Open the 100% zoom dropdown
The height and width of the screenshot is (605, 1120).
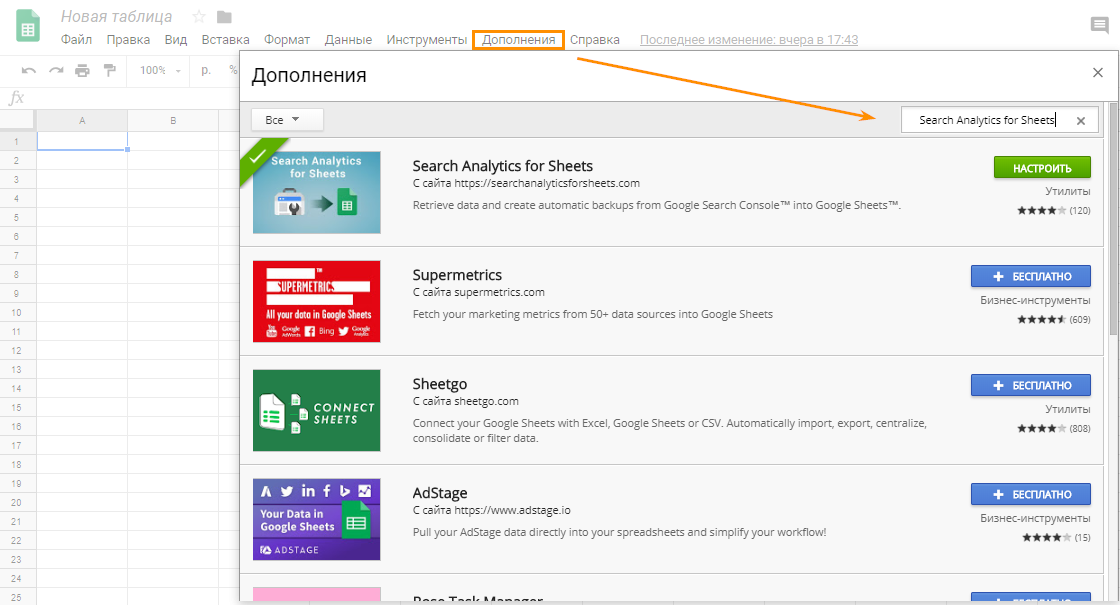(x=161, y=70)
